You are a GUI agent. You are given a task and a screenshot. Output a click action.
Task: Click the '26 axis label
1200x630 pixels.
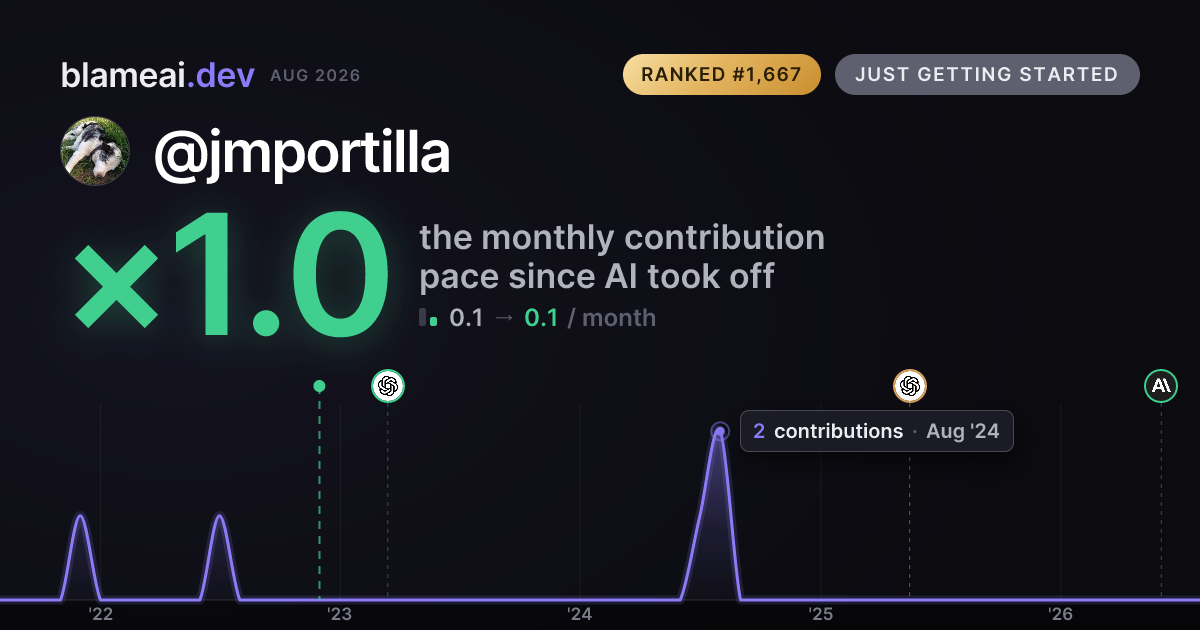point(1061,613)
